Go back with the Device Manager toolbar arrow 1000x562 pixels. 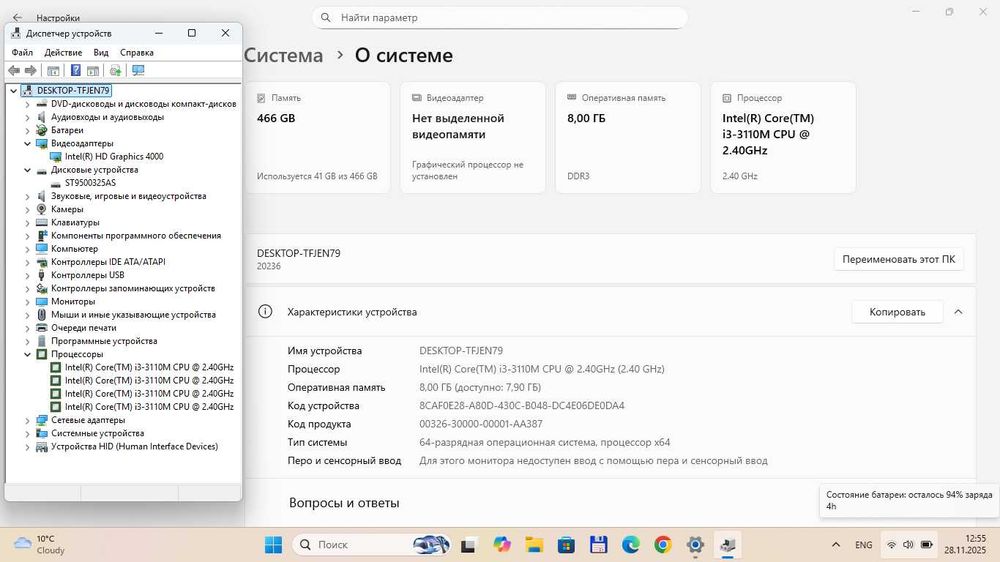pyautogui.click(x=14, y=71)
